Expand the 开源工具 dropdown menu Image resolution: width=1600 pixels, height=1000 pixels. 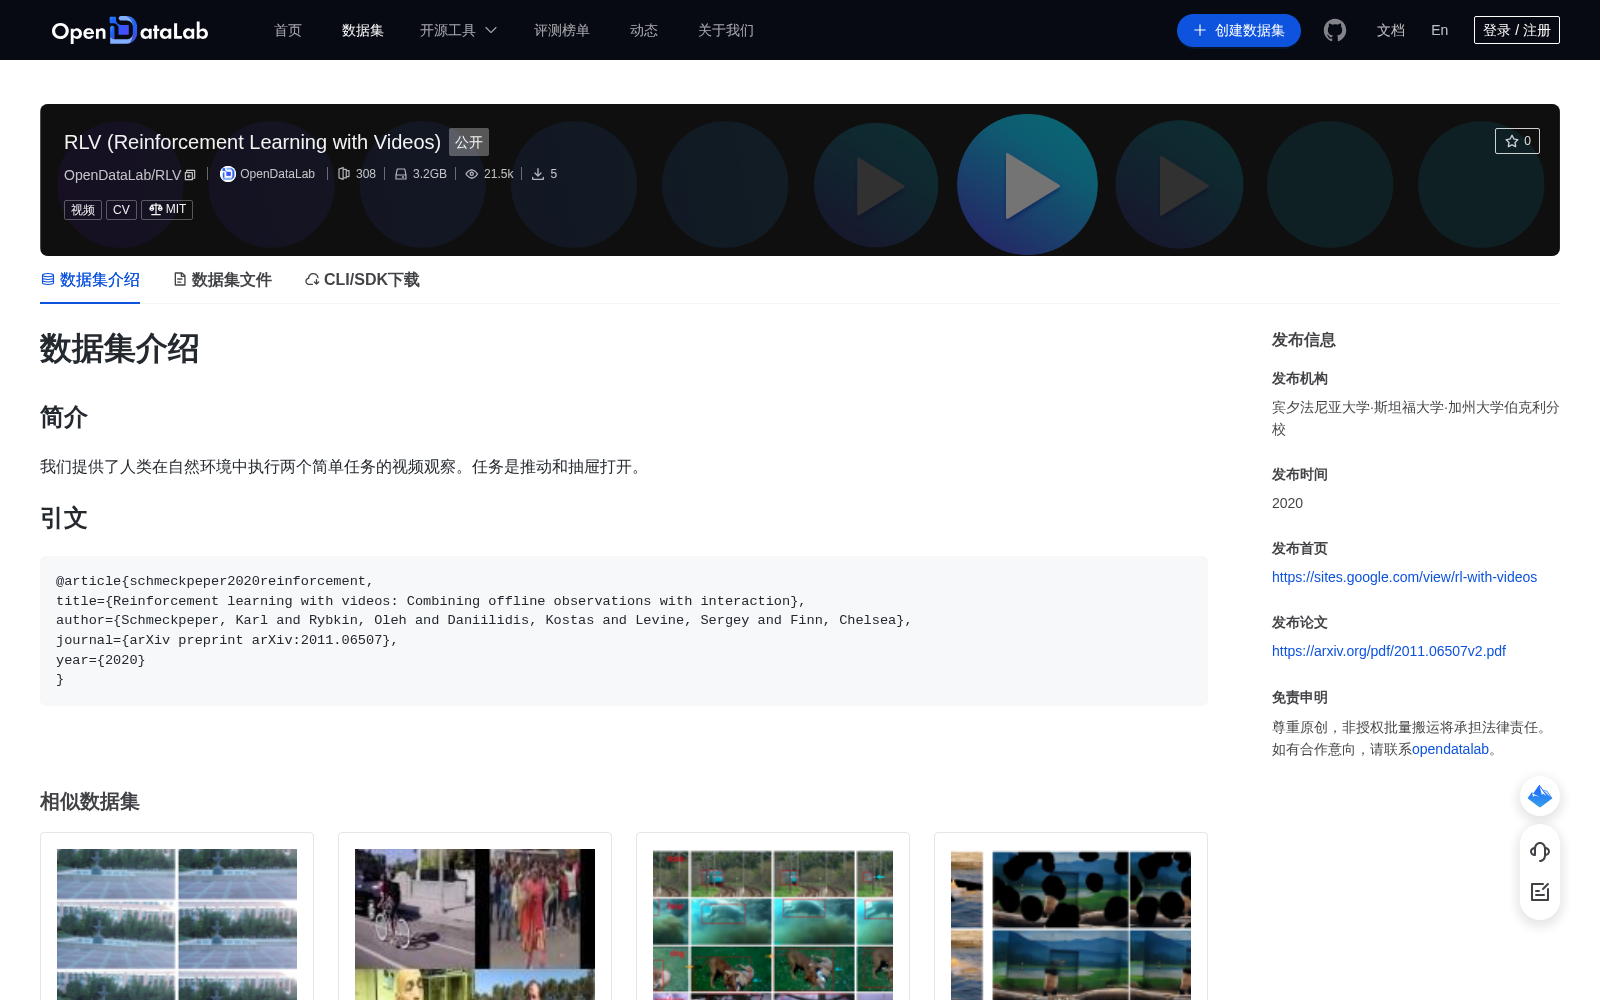click(458, 30)
